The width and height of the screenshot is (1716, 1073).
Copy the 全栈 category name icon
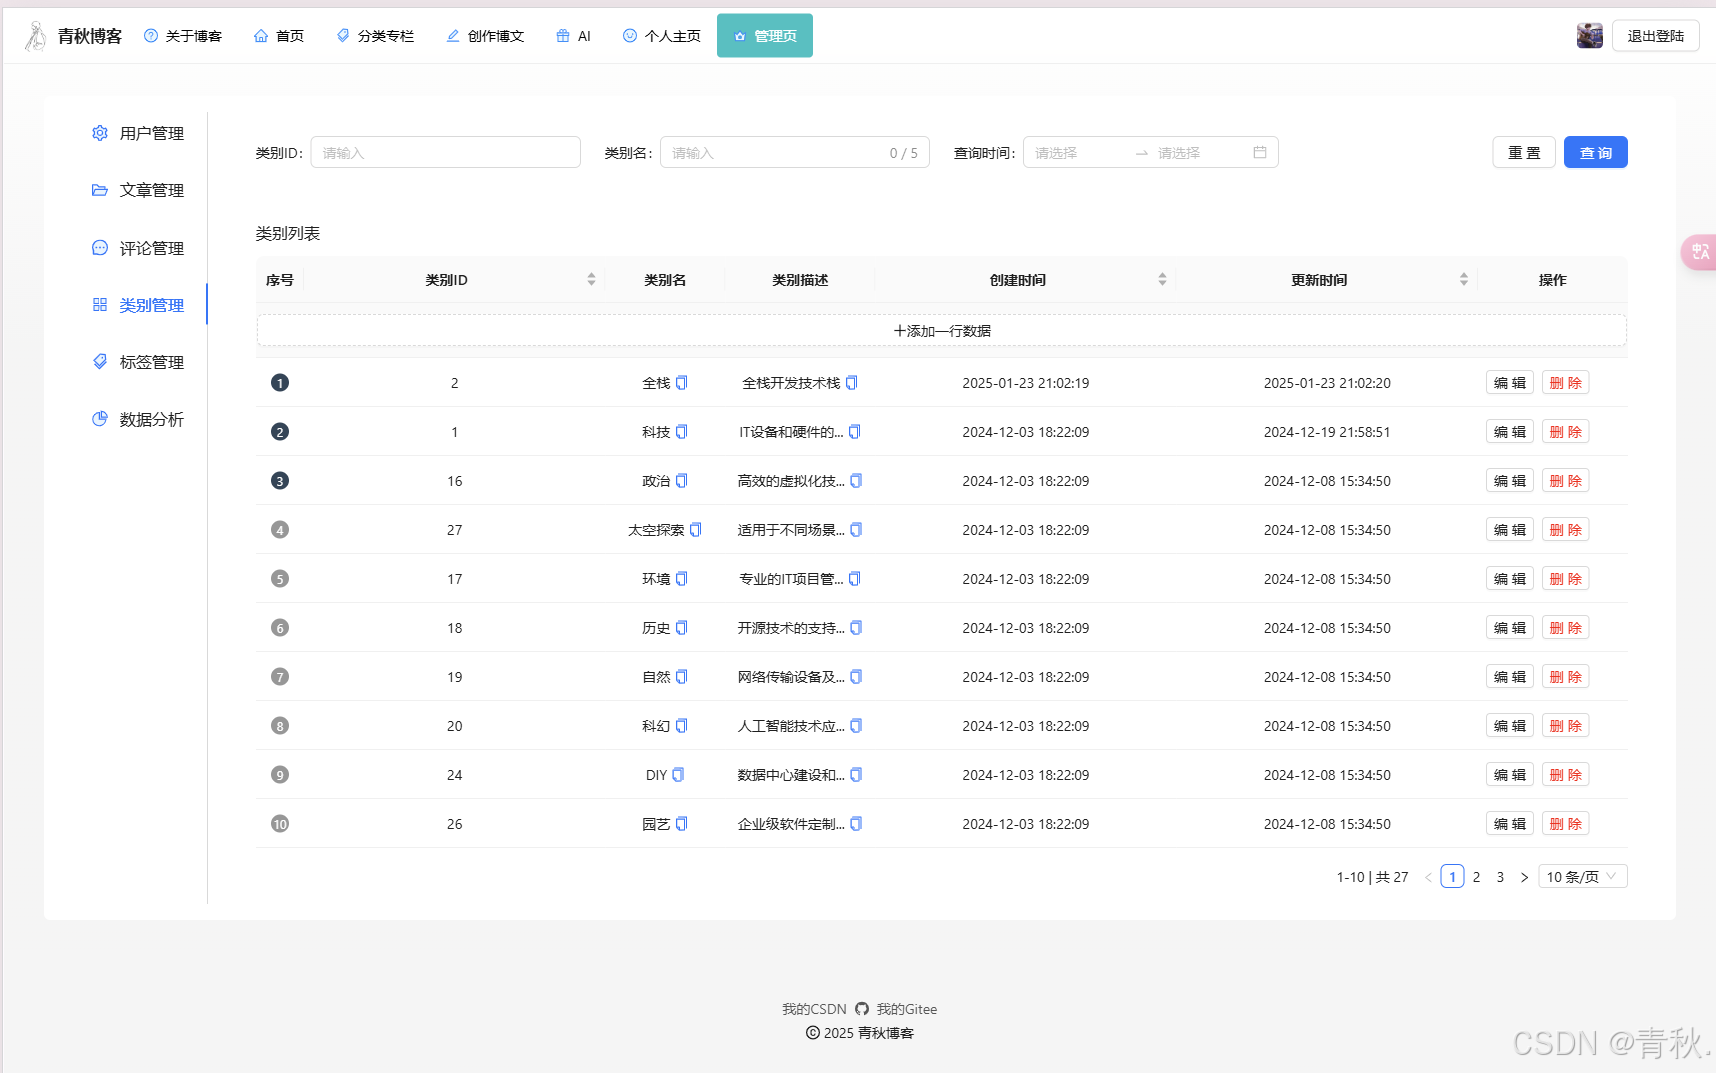pyautogui.click(x=682, y=383)
